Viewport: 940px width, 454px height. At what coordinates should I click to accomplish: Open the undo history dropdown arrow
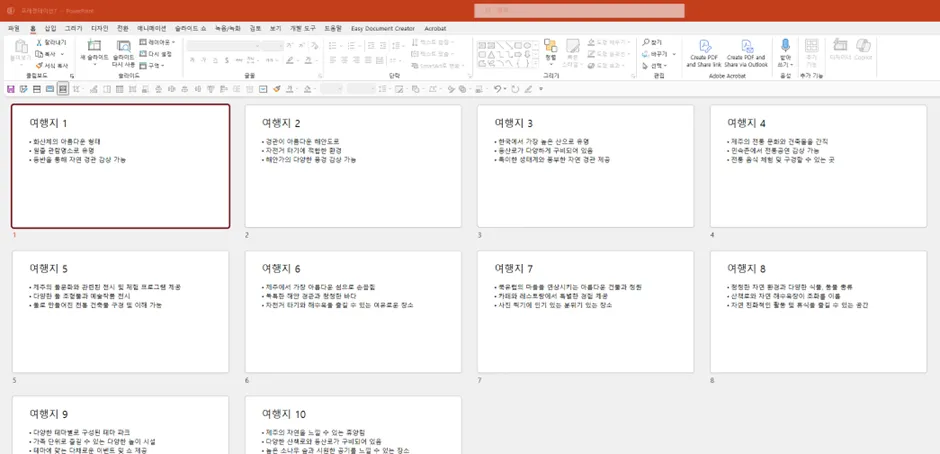tap(504, 89)
